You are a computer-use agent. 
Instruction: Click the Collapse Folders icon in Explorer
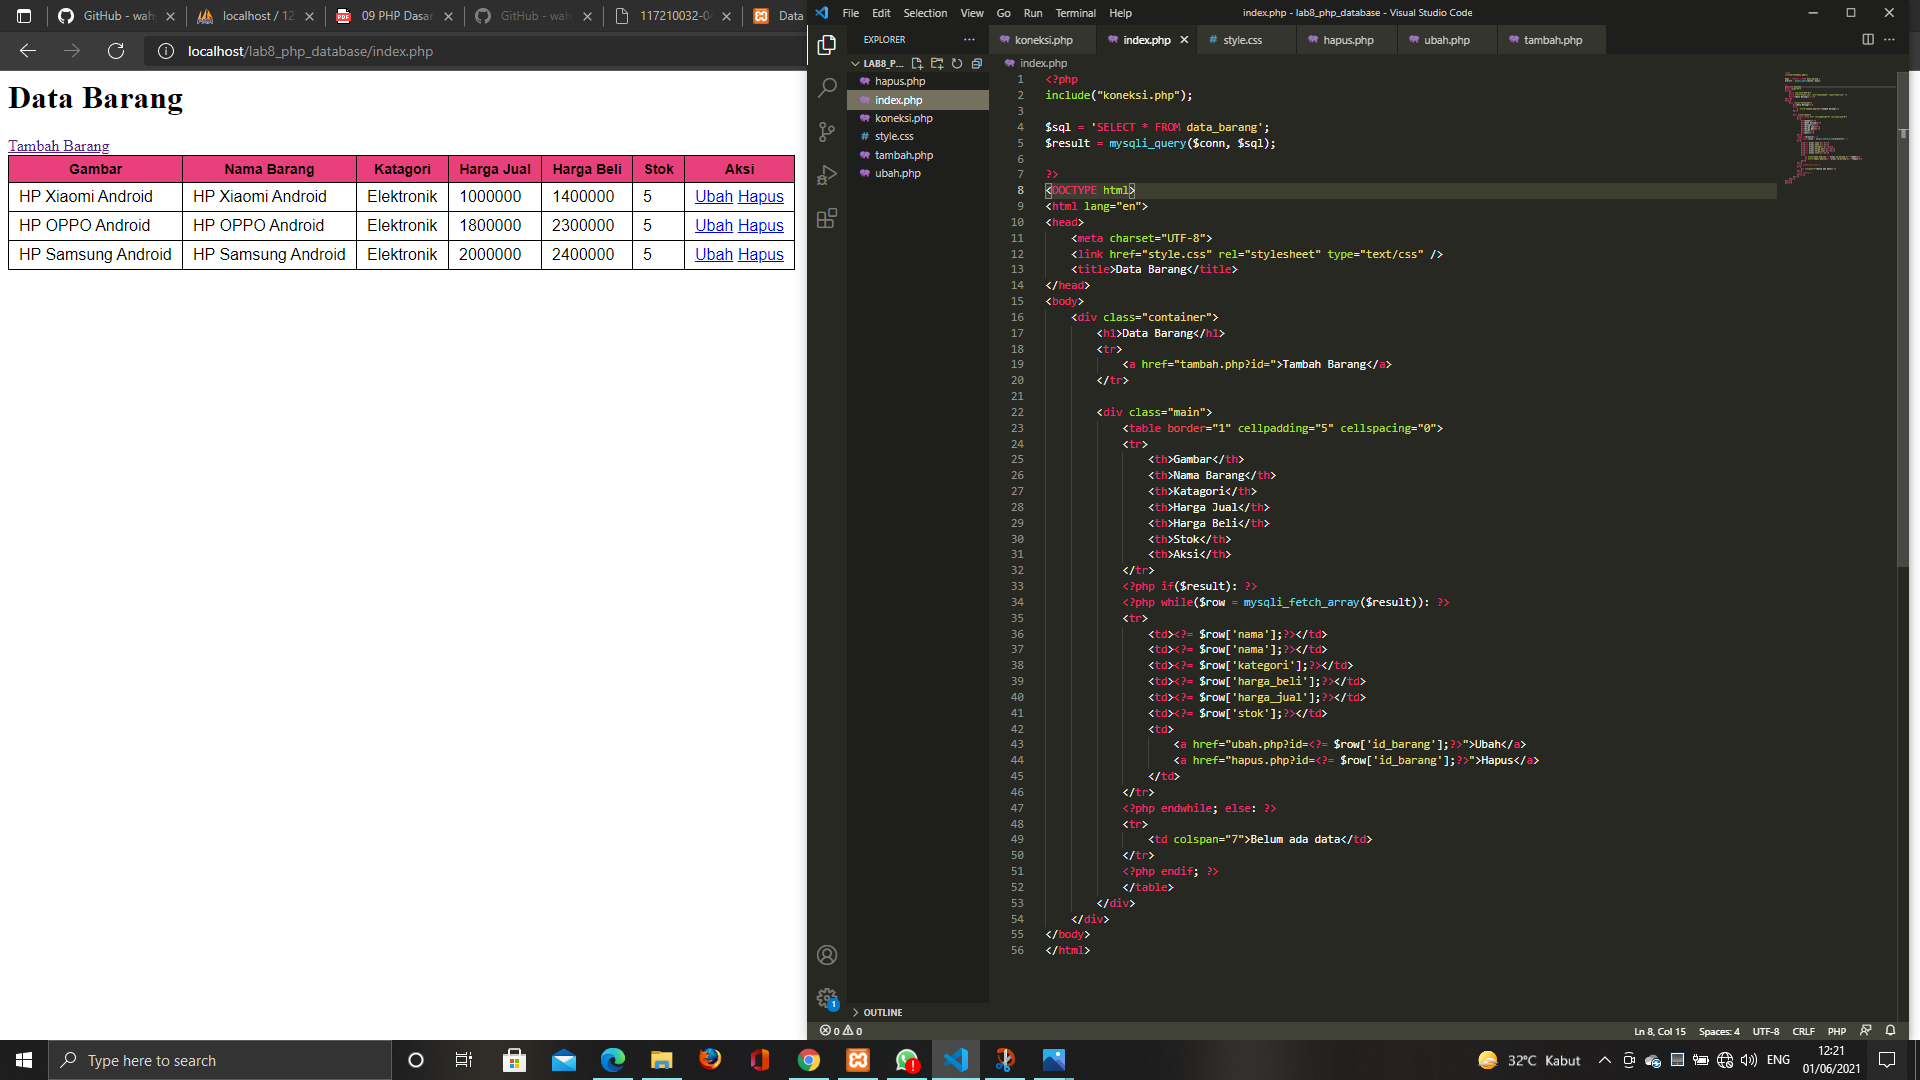click(976, 62)
